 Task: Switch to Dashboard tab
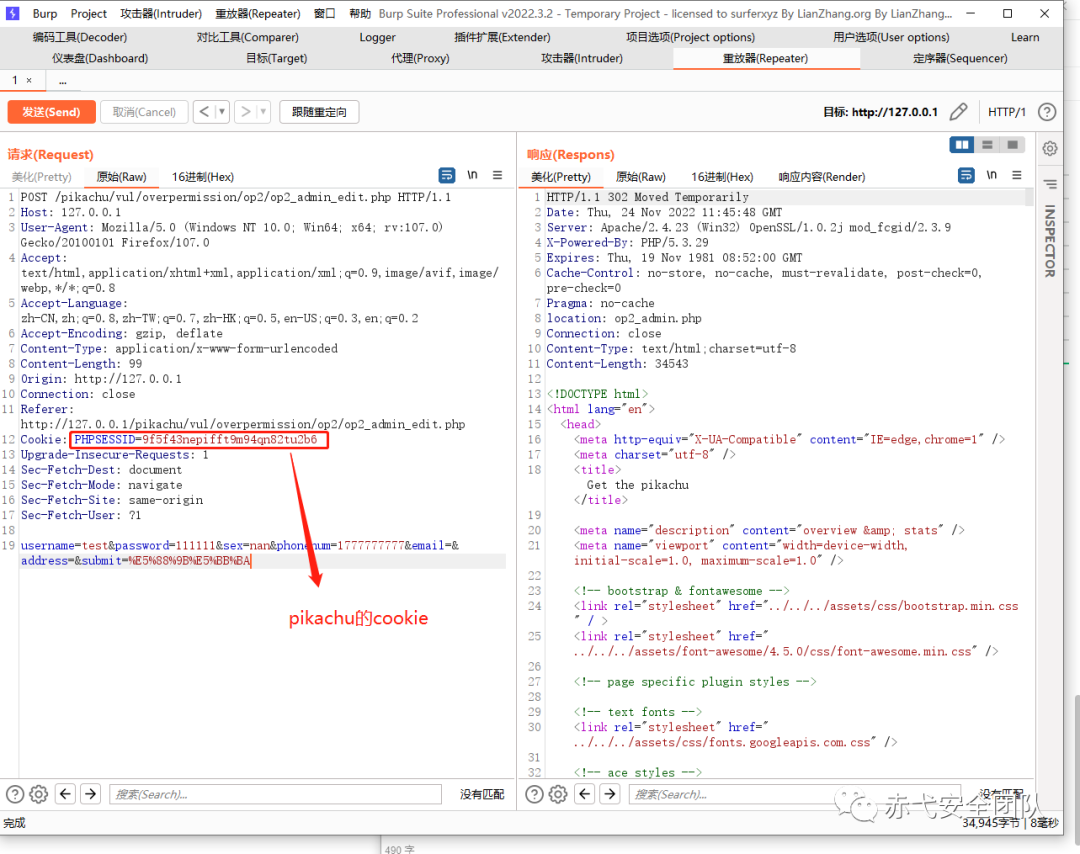[100, 59]
